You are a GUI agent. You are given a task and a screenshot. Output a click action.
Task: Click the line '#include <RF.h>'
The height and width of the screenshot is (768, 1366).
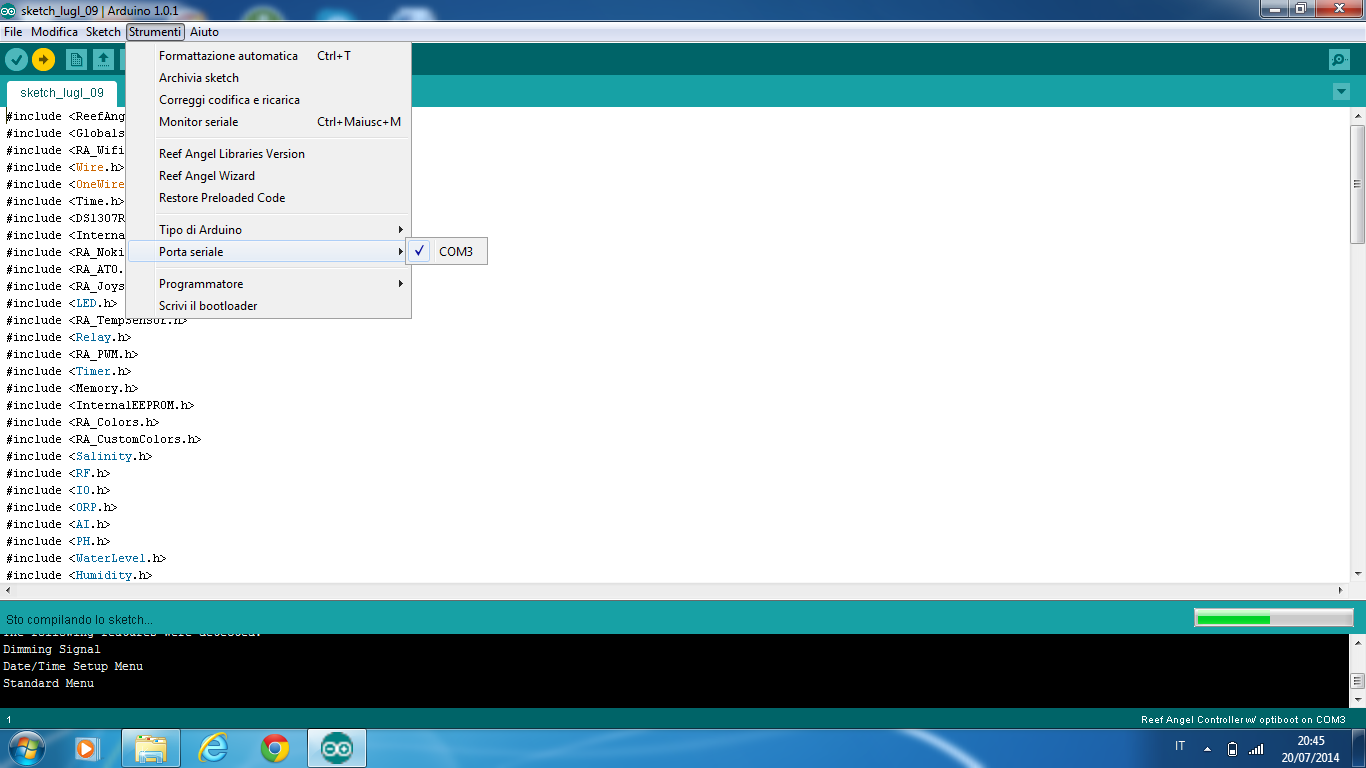[x=58, y=473]
